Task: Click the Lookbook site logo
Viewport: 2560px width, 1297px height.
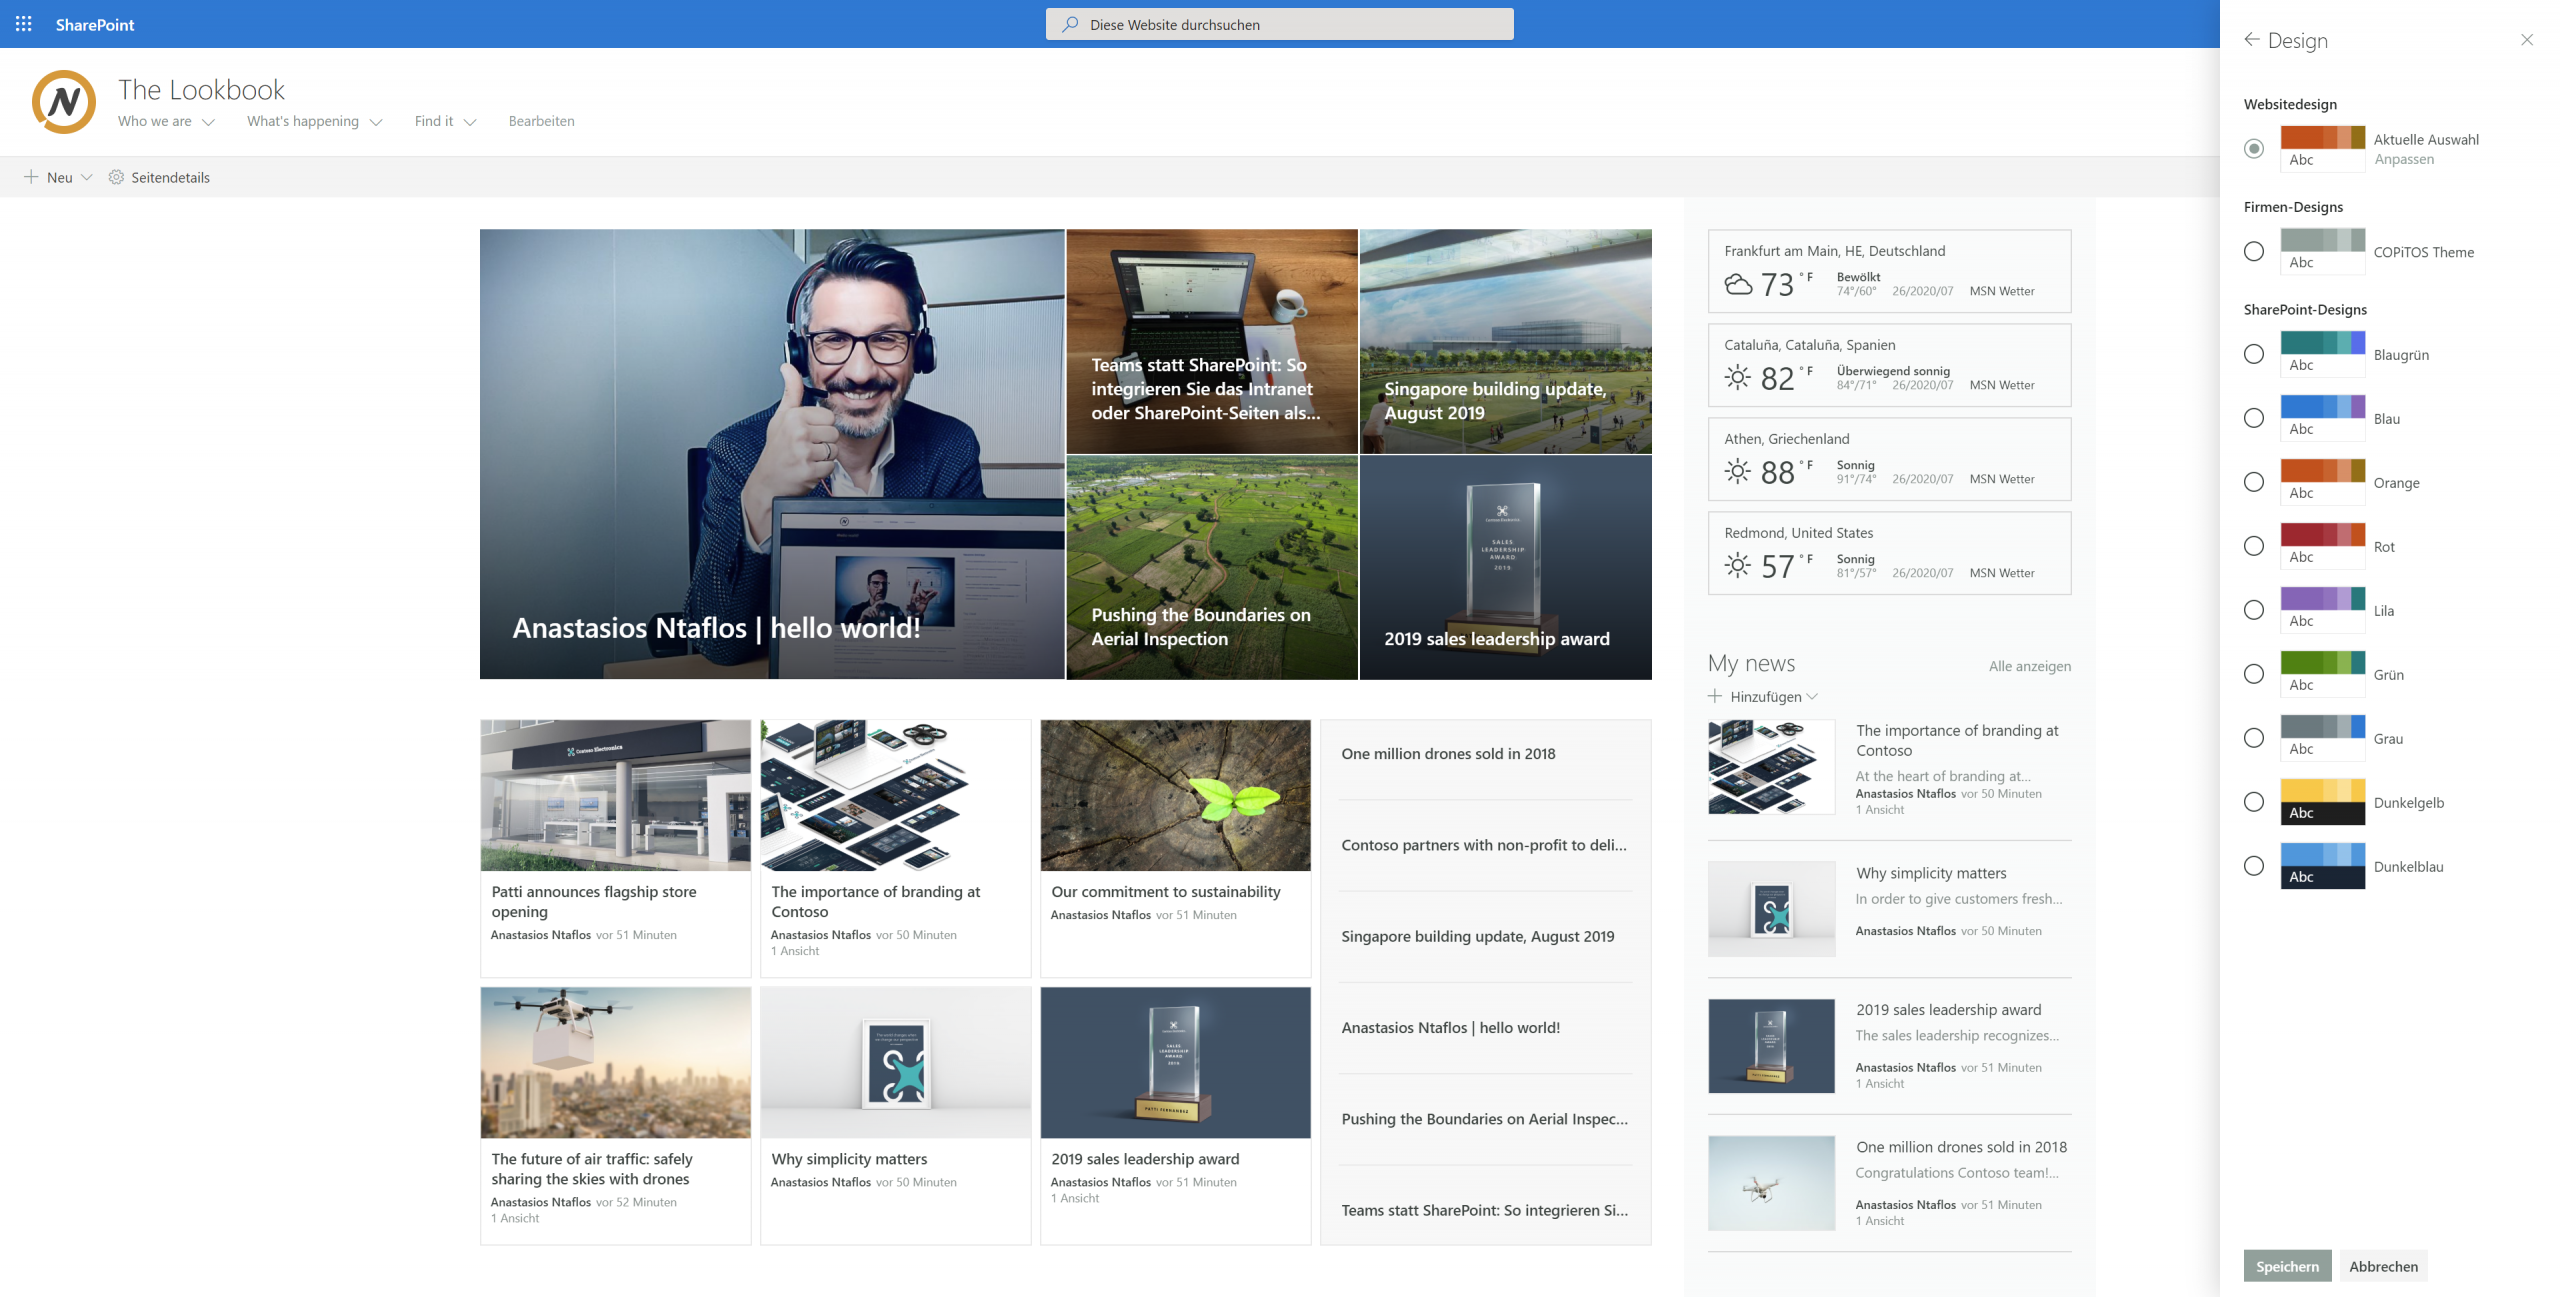Action: click(x=62, y=101)
